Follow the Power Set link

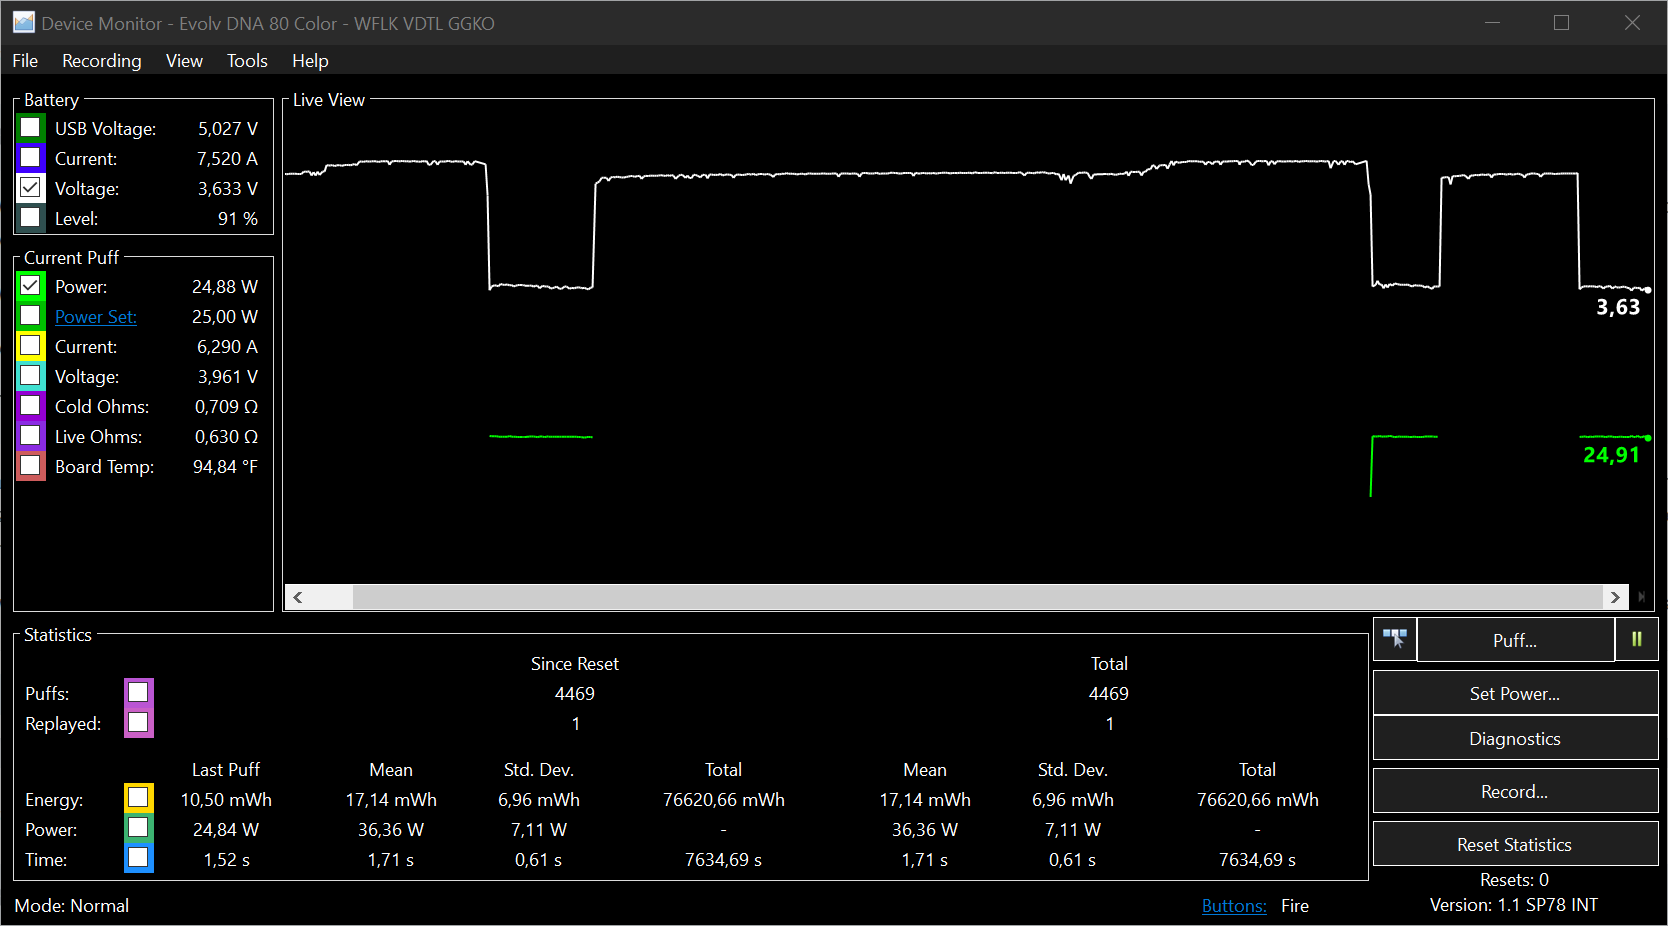tap(96, 317)
